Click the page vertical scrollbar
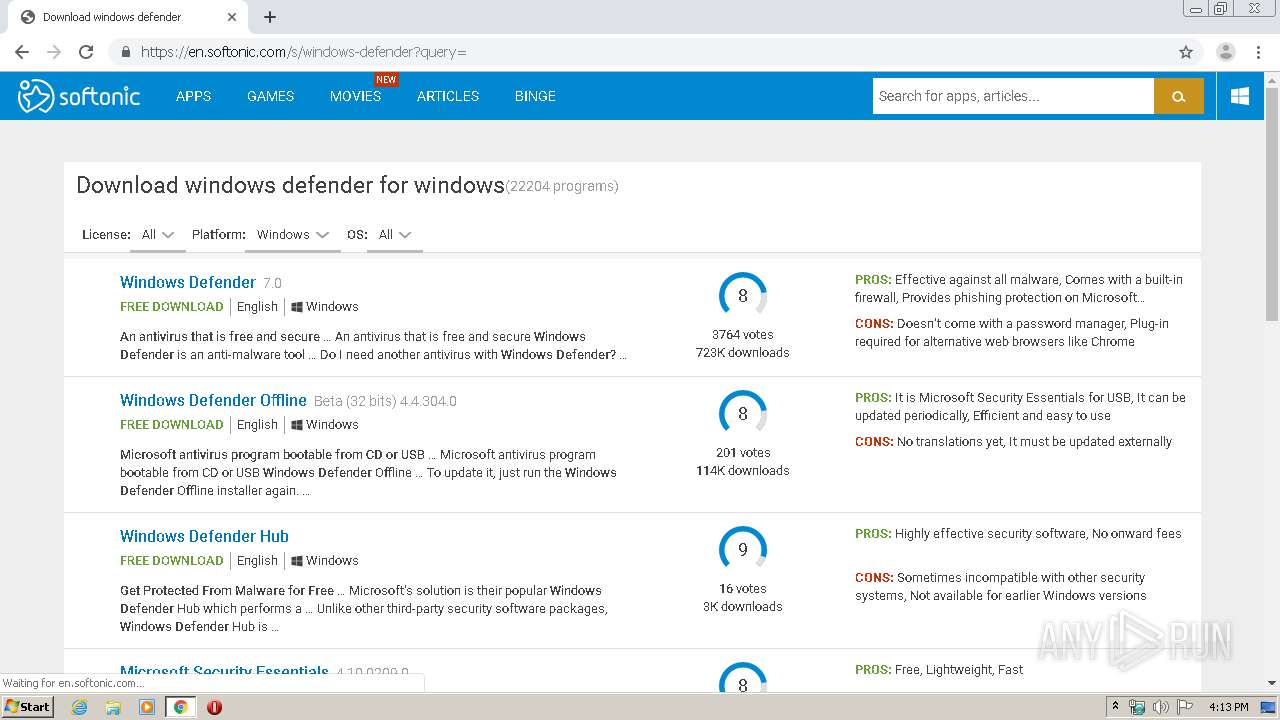Image resolution: width=1280 pixels, height=720 pixels. (1272, 204)
